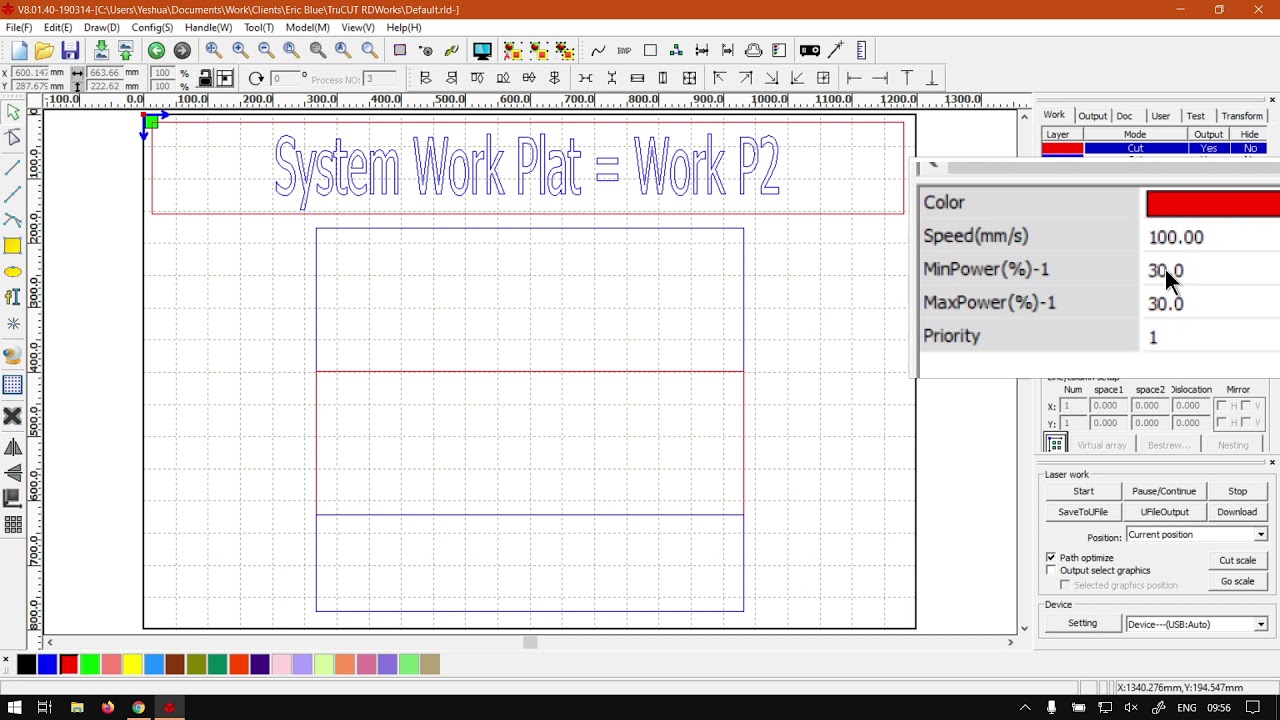The width and height of the screenshot is (1280, 720).
Task: Click the SaveToUFile button
Action: pos(1083,512)
